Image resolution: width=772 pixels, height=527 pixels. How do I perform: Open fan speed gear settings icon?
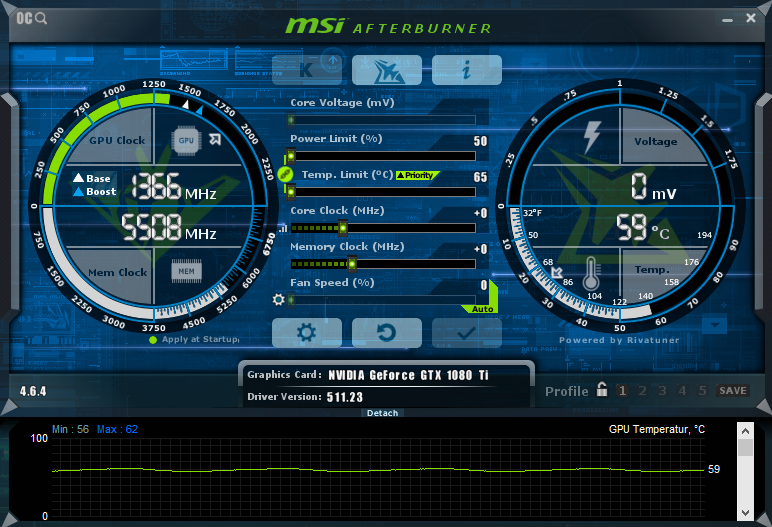click(x=279, y=299)
